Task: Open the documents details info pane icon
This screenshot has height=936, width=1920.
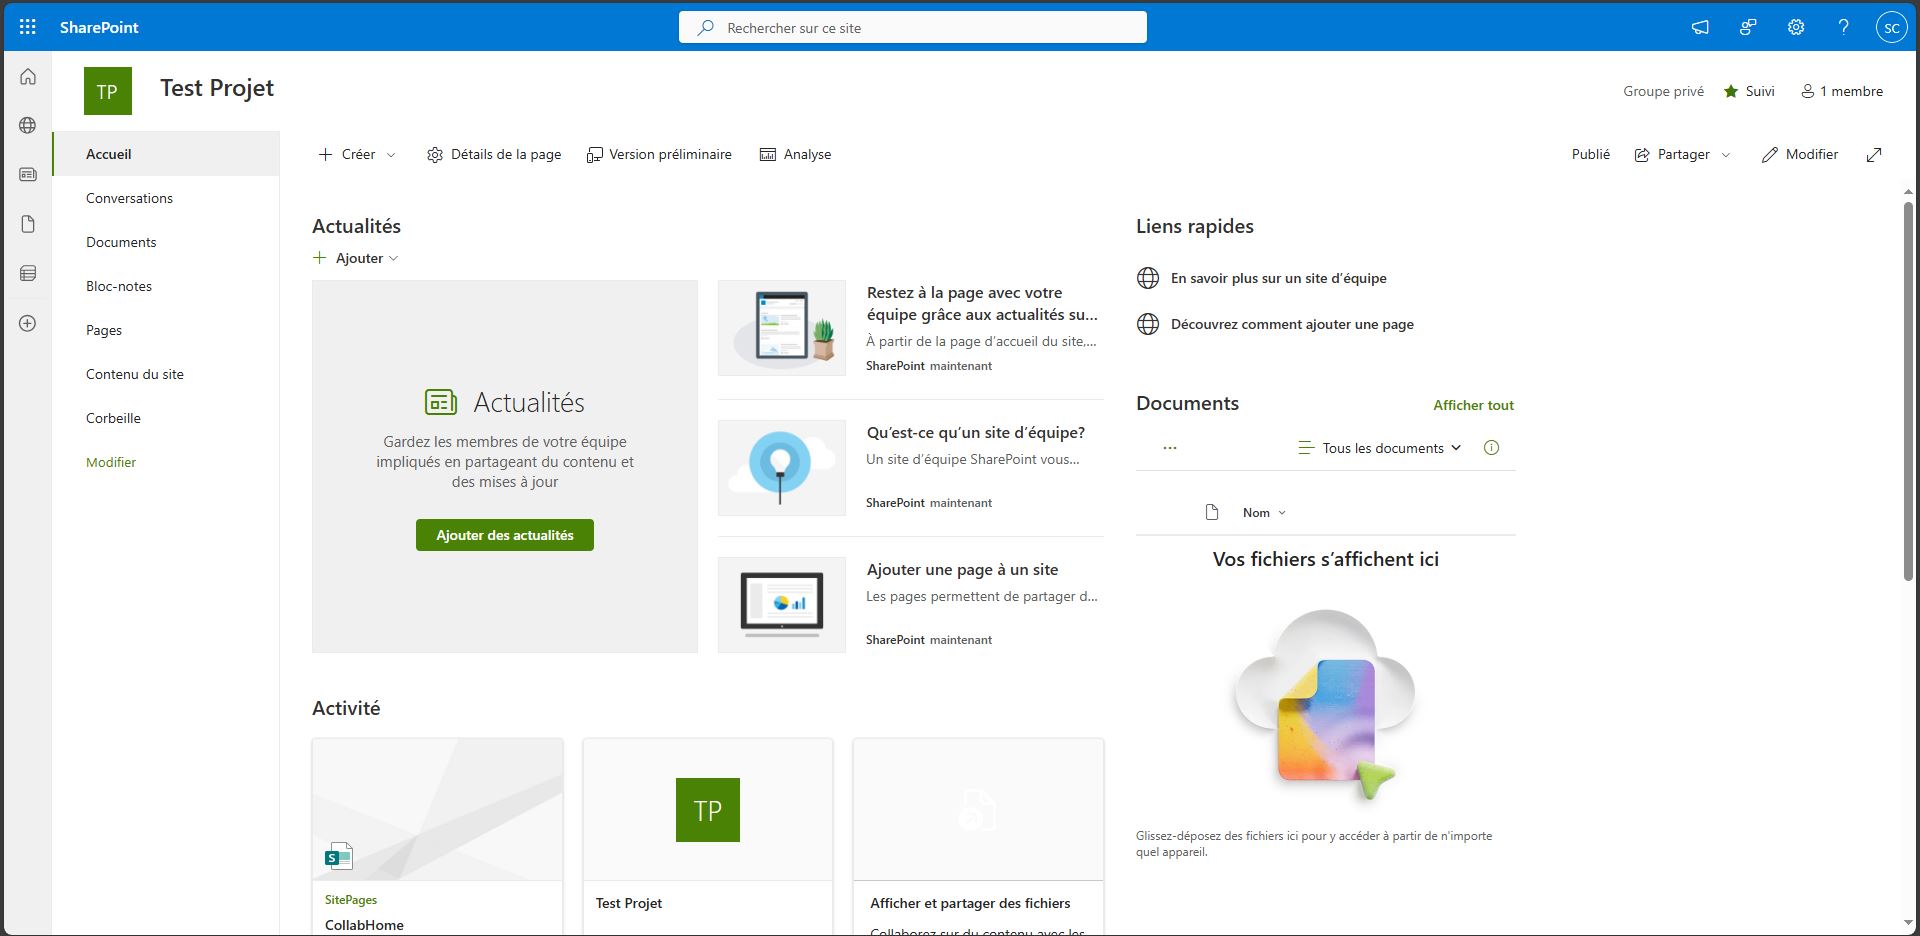Action: coord(1491,448)
